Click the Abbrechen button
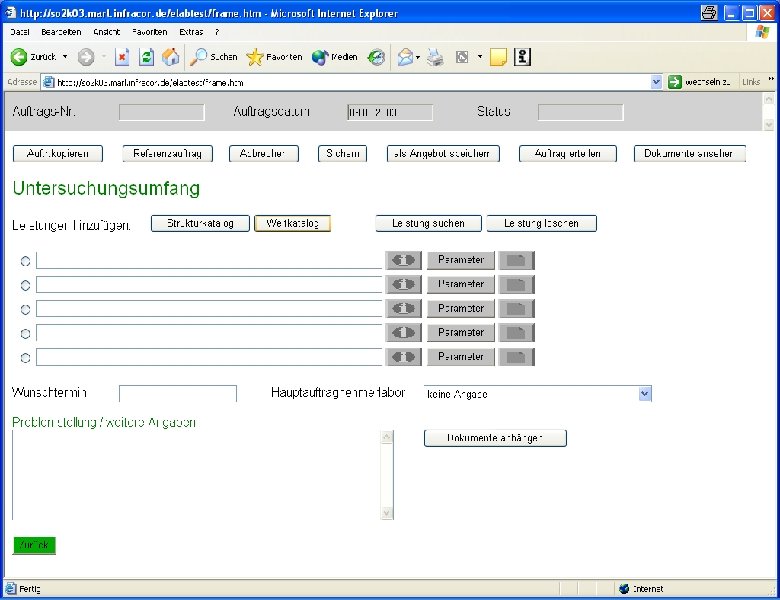 click(264, 154)
